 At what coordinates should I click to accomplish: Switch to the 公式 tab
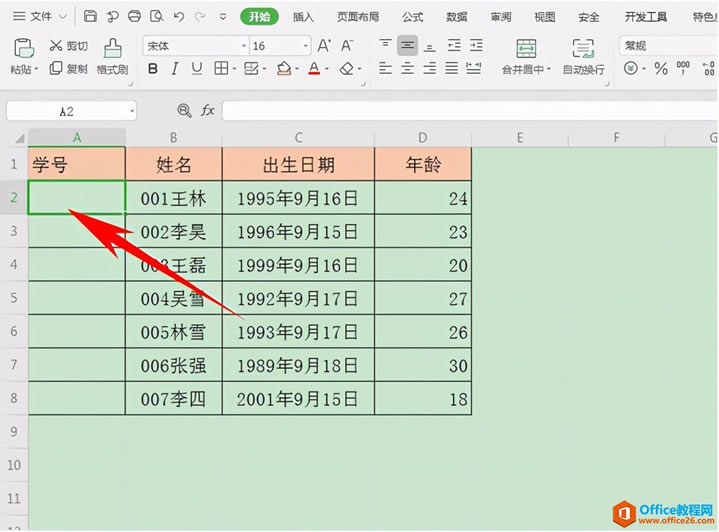point(412,17)
